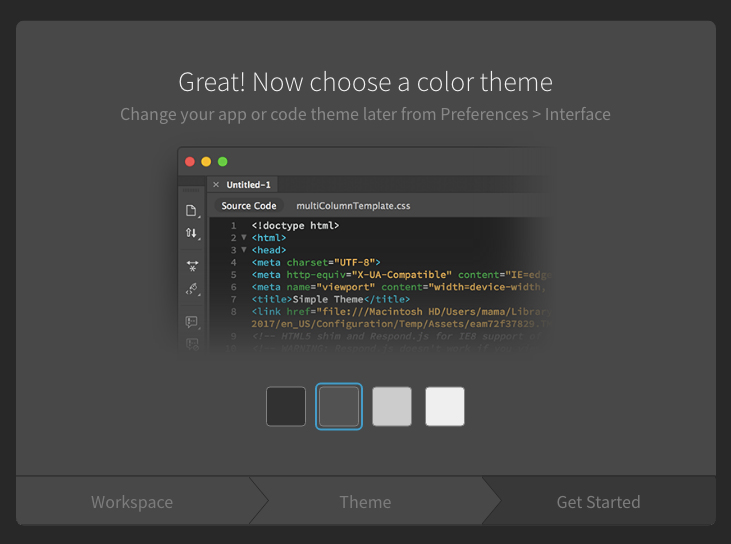
Task: Click the File Management arrows icon
Action: [192, 233]
